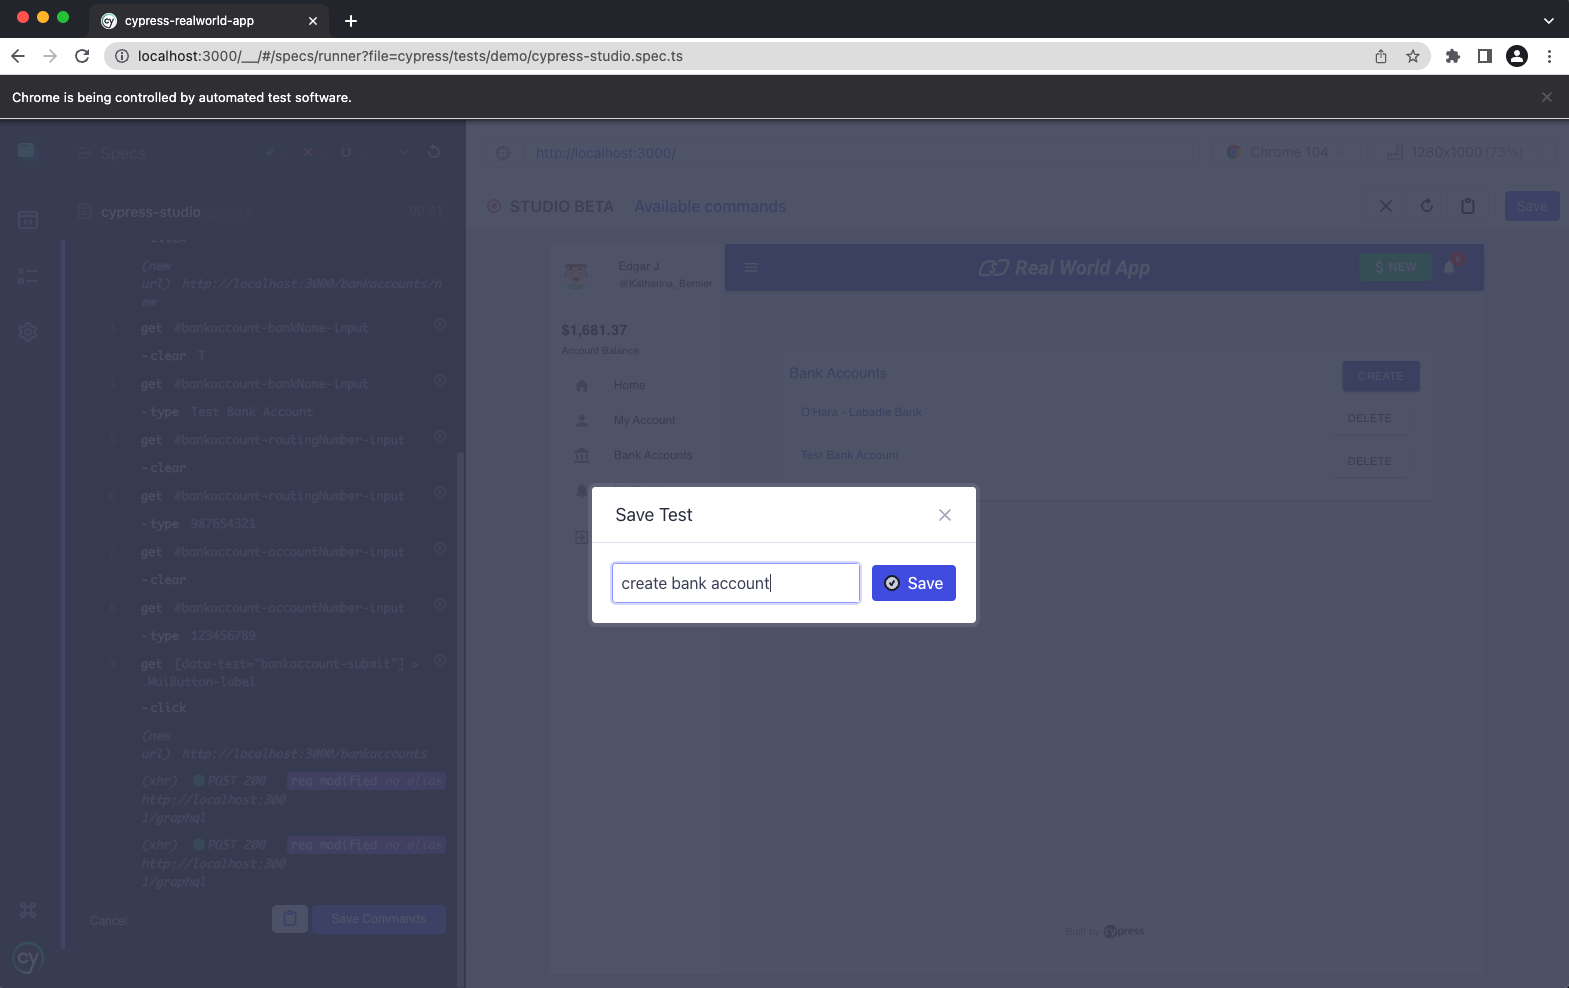Click the test name input field
This screenshot has width=1569, height=988.
735,583
